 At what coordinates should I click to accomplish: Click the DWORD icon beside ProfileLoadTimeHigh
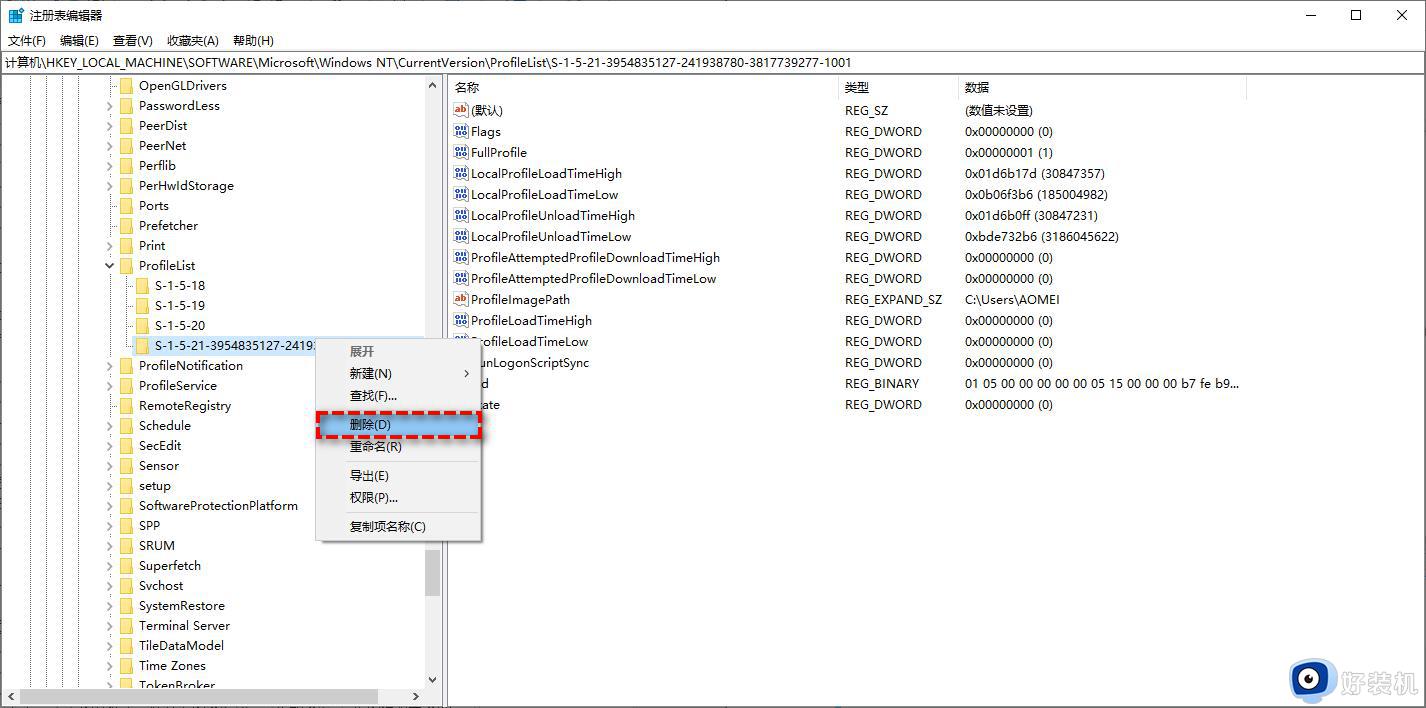461,320
